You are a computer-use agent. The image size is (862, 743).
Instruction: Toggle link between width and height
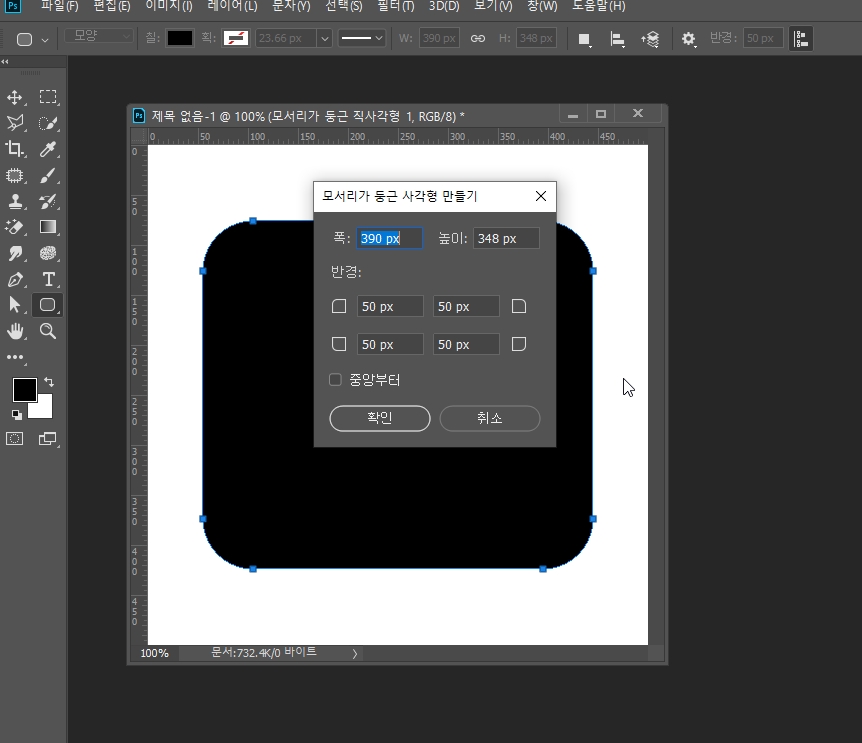(x=478, y=38)
